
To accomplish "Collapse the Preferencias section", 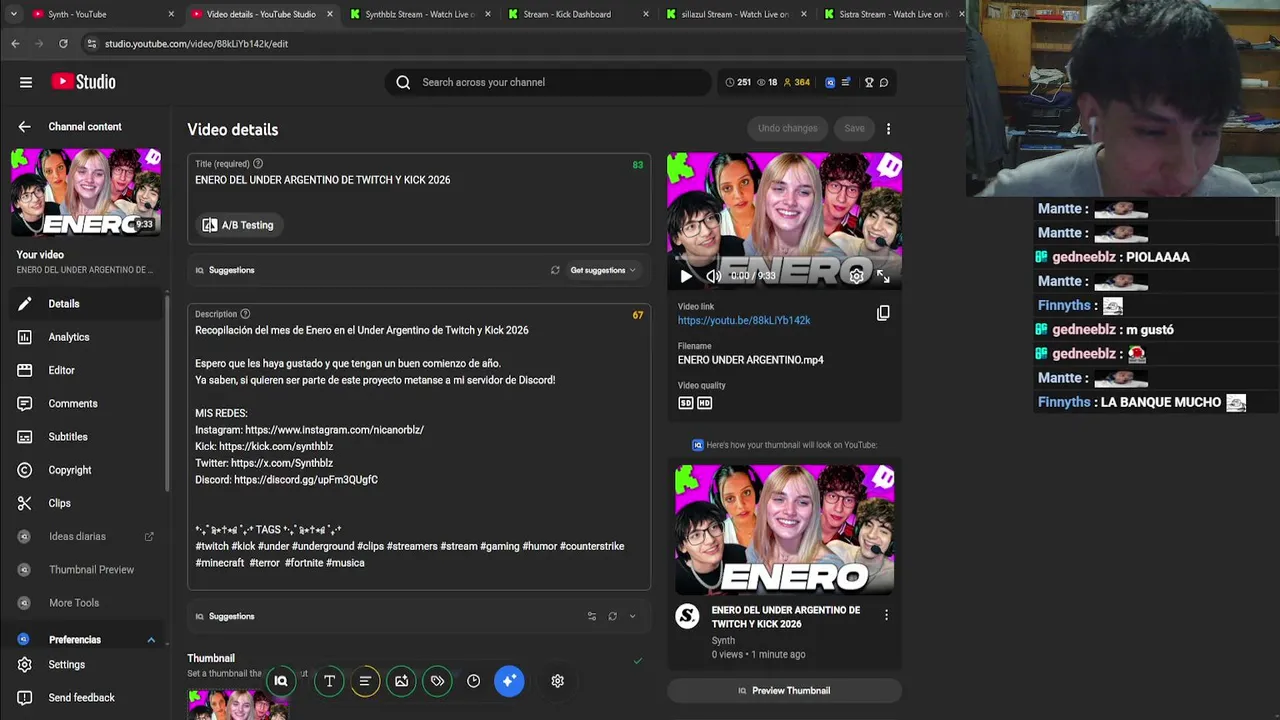I will point(151,640).
